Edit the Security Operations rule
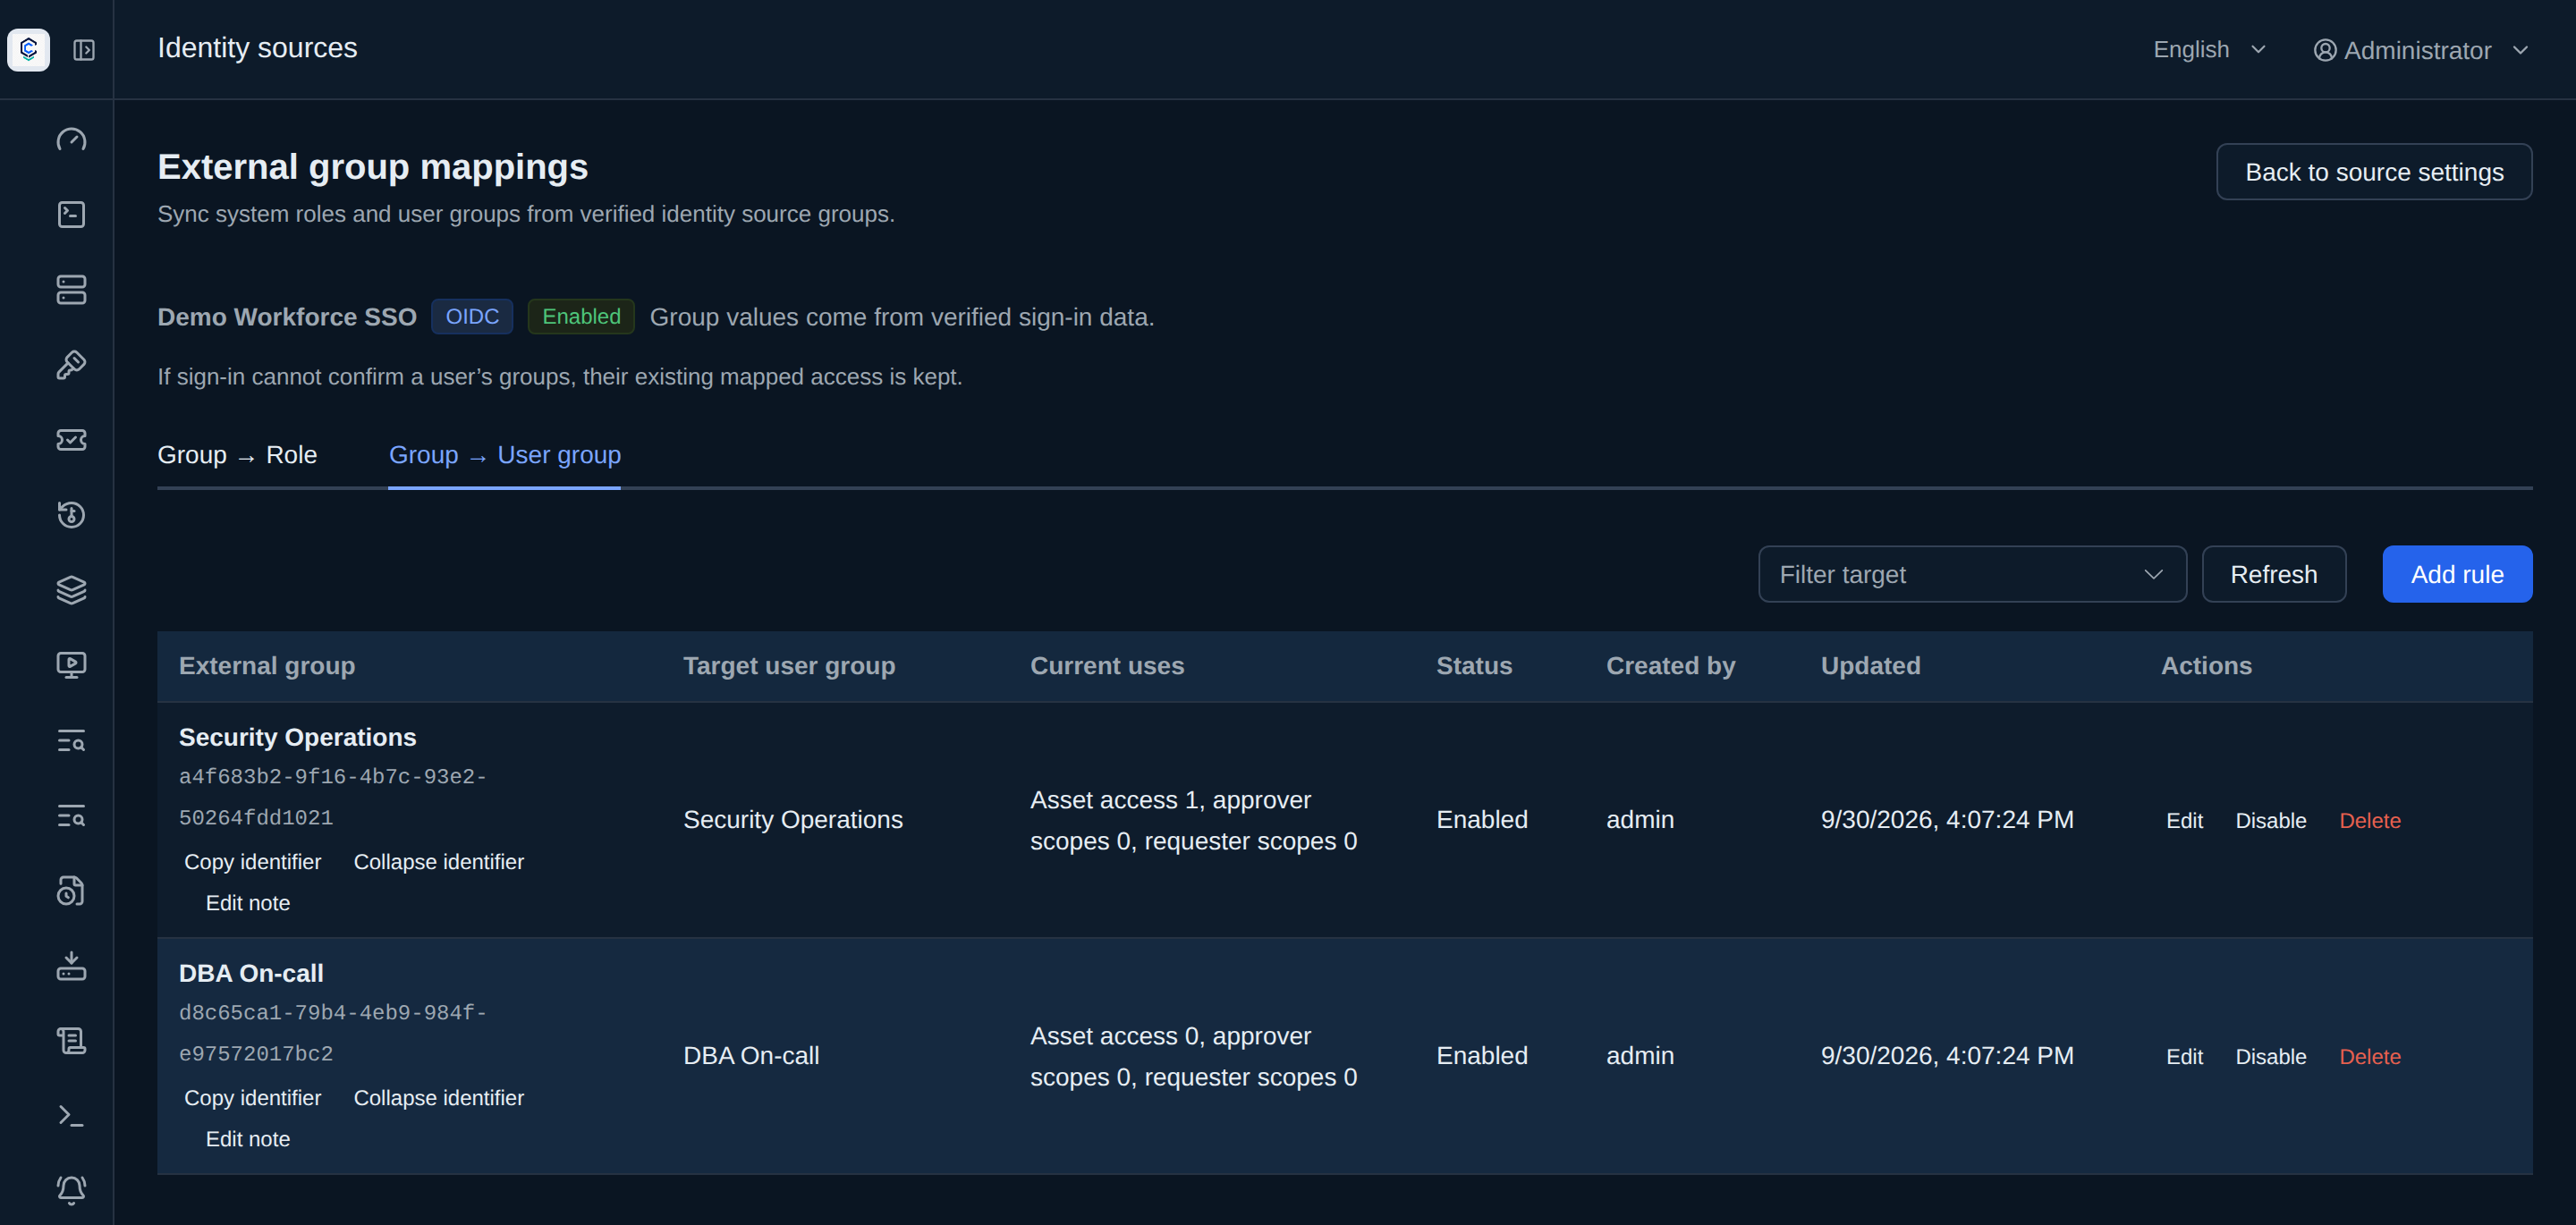 [2184, 821]
